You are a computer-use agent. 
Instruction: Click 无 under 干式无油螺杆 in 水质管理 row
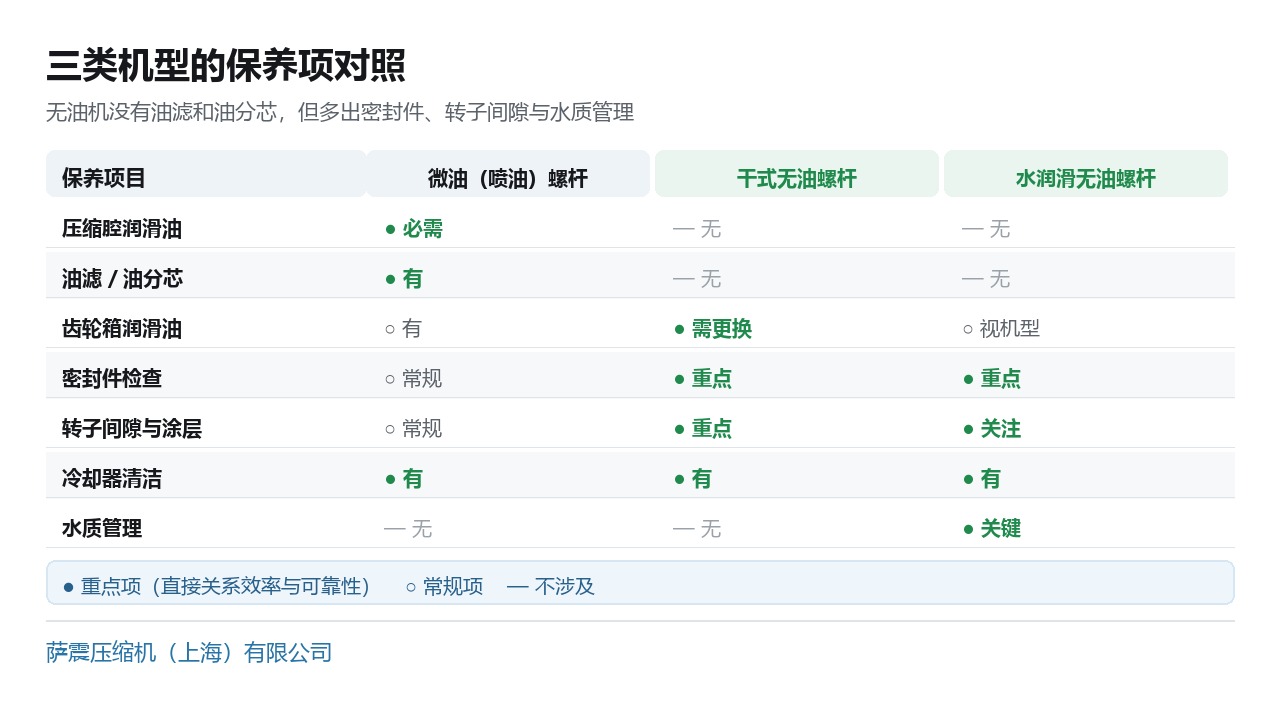click(697, 528)
